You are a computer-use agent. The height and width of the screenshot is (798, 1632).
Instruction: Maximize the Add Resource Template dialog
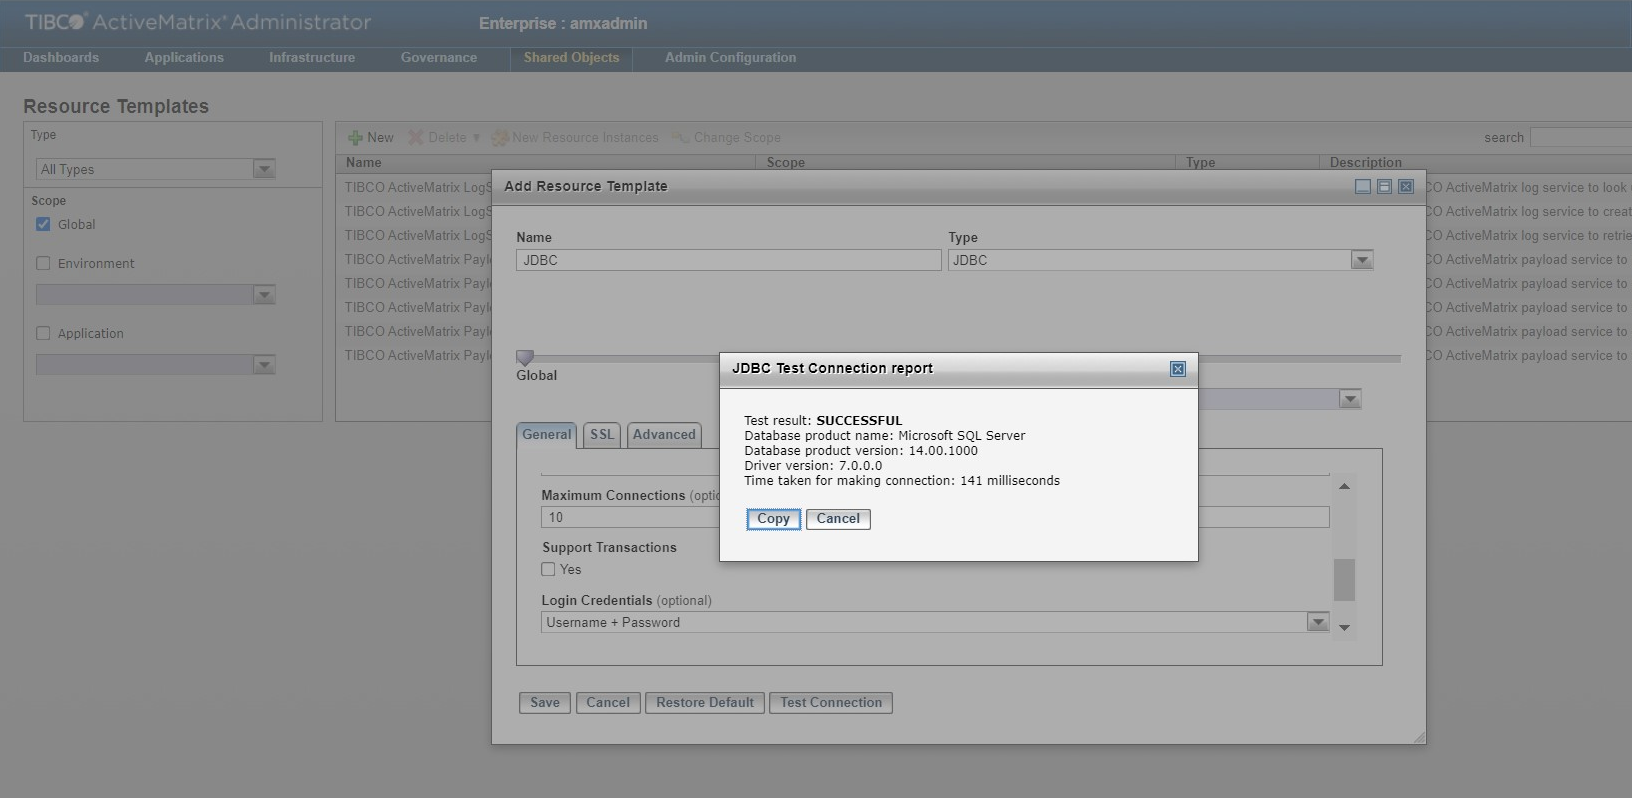point(1384,187)
